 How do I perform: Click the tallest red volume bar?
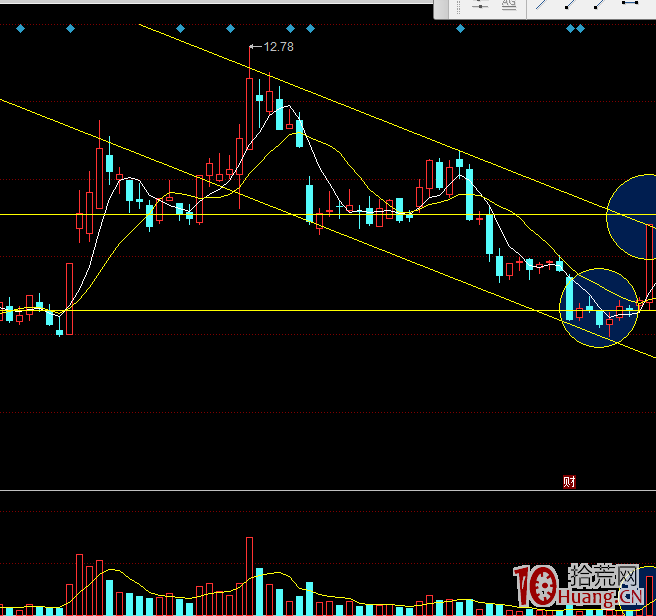[249, 576]
